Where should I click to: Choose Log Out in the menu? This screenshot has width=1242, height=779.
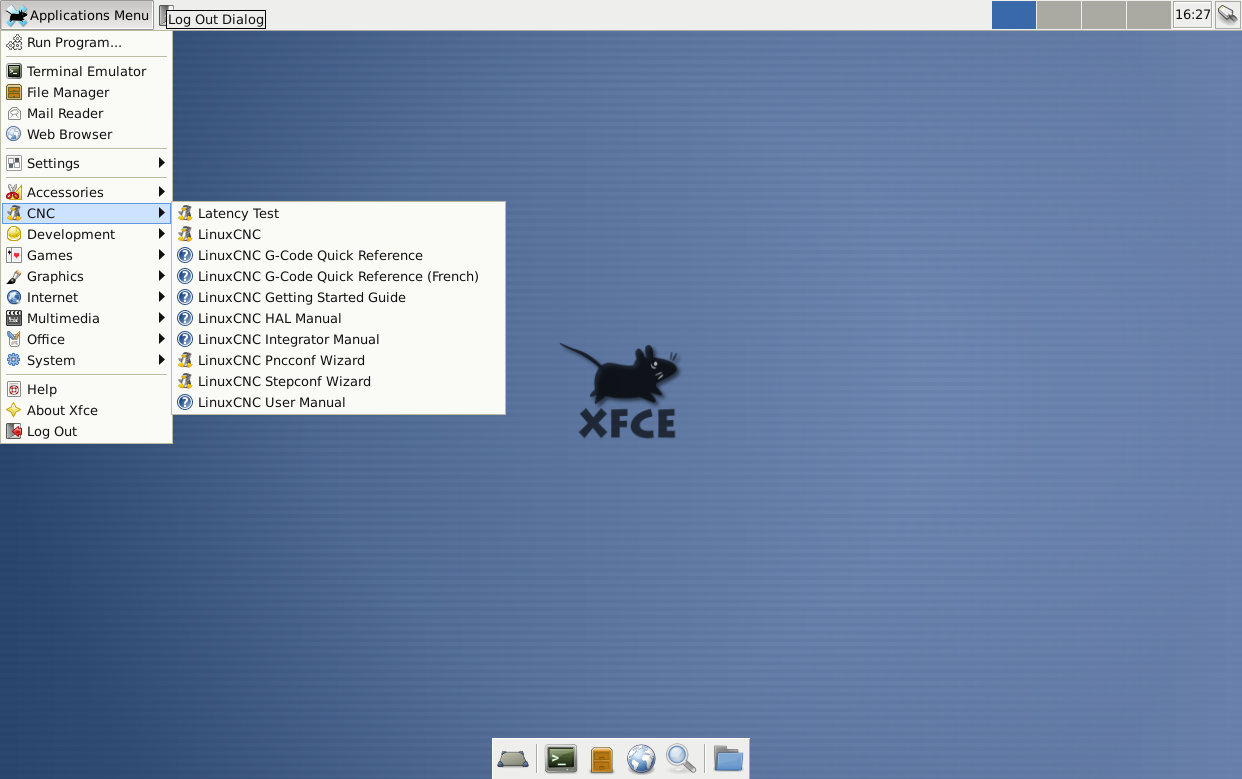coord(87,431)
